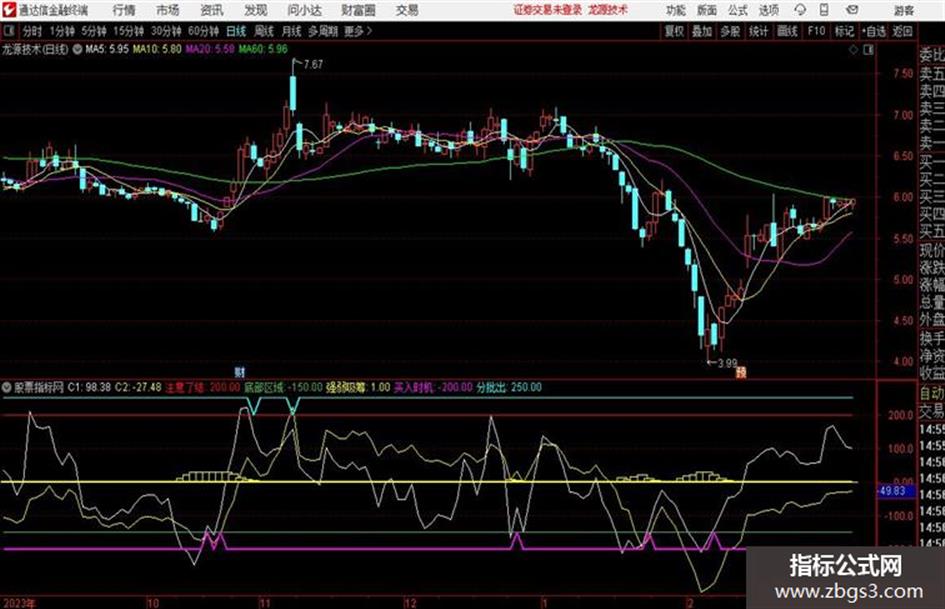Click the 股票指标网 indicator name
This screenshot has height=609, width=945.
pyautogui.click(x=39, y=387)
